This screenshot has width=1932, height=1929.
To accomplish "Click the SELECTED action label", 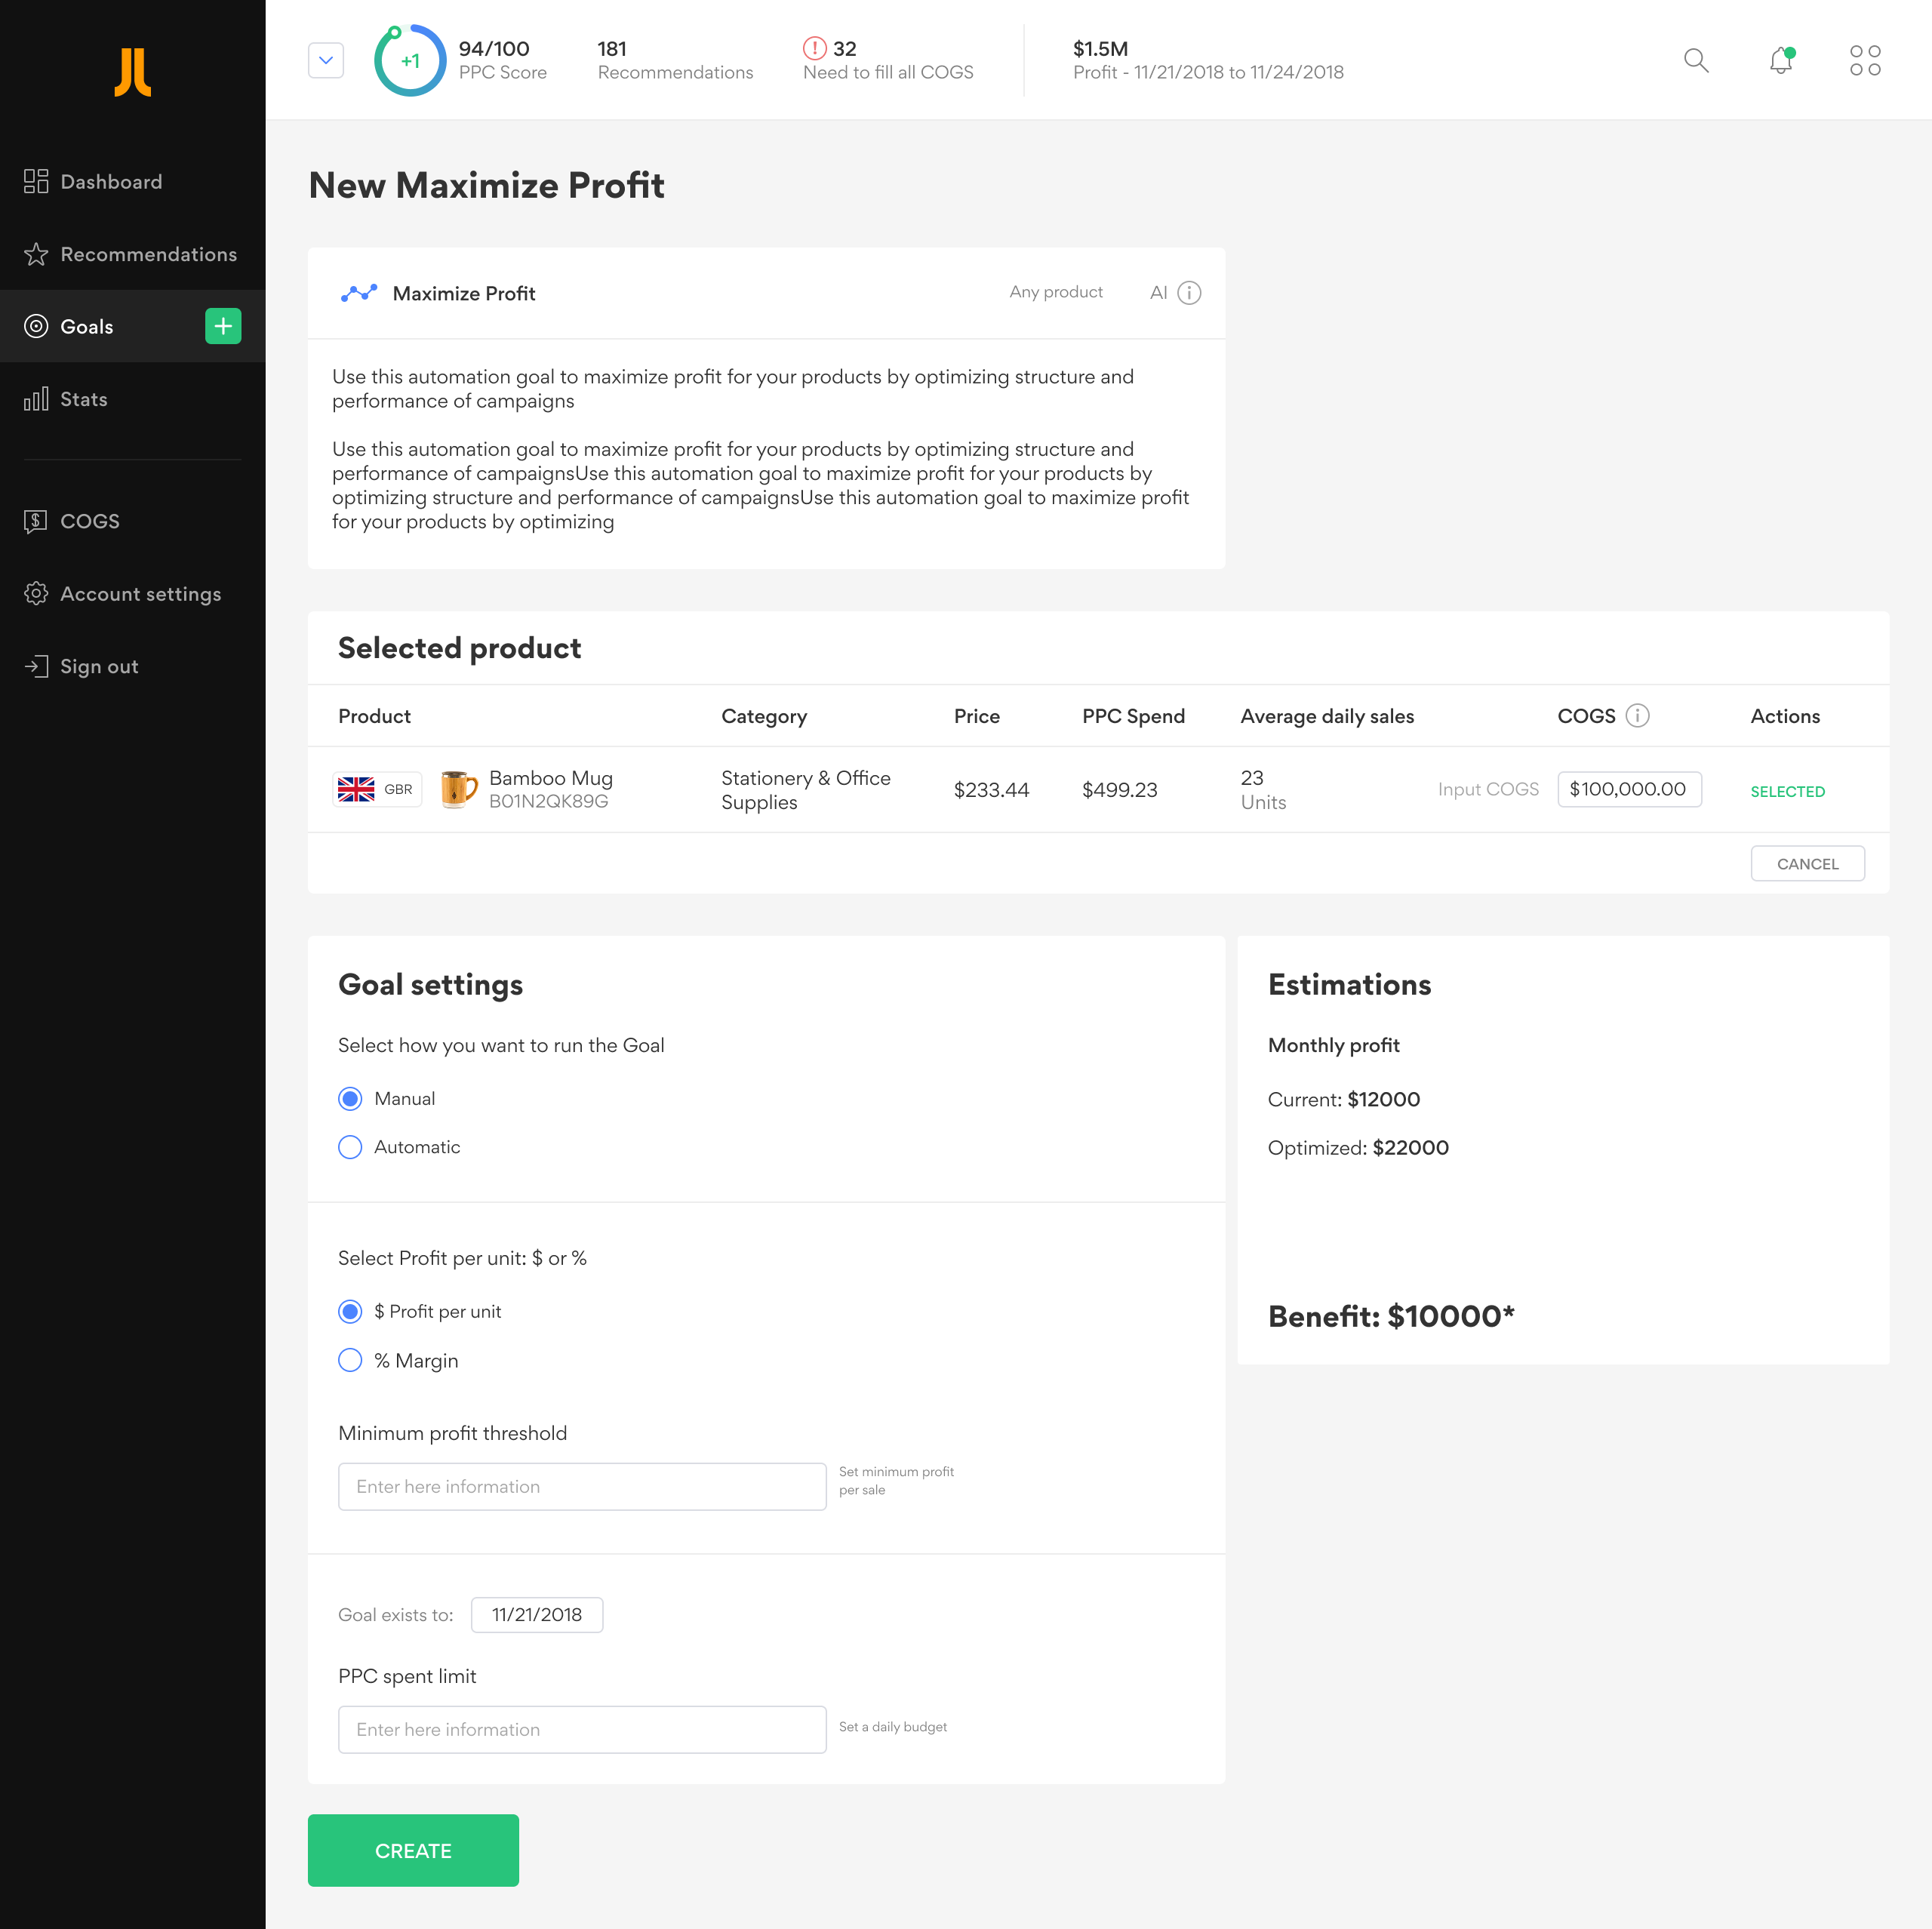I will [x=1787, y=791].
